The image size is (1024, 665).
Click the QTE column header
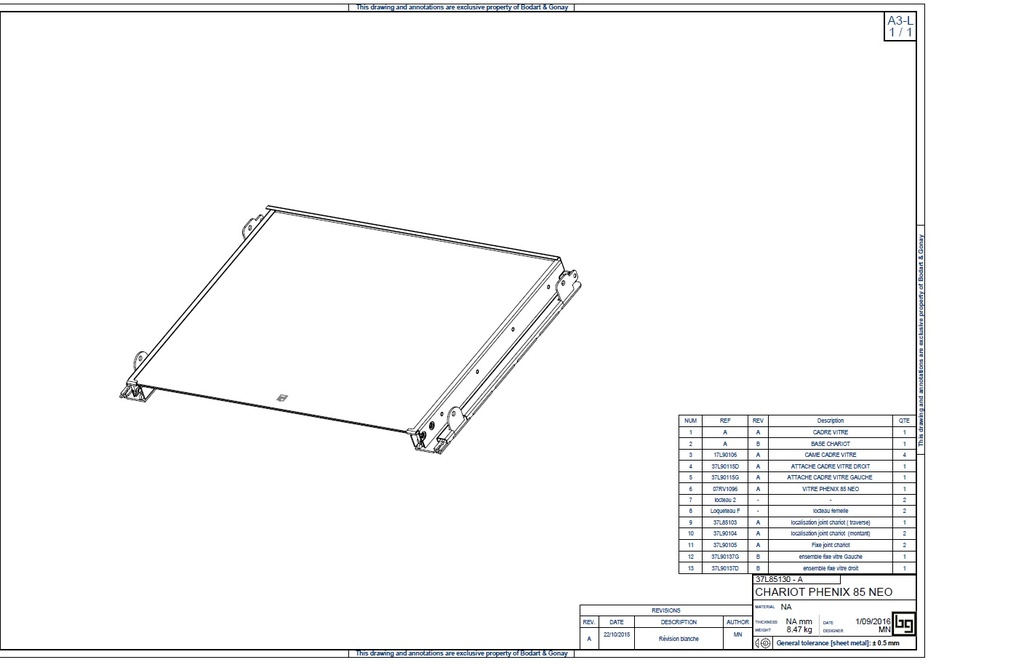[904, 421]
